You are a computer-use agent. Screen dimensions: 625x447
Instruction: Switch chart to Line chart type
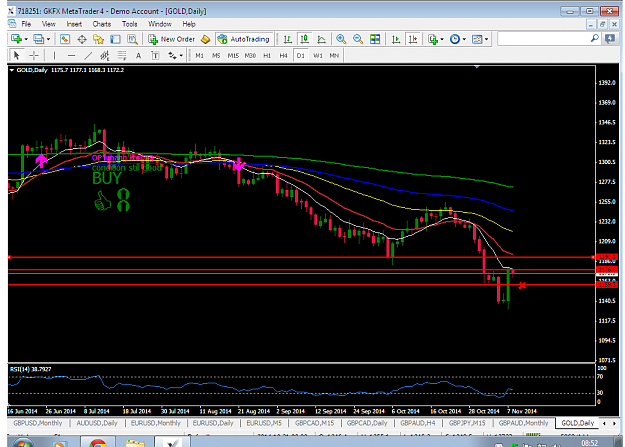(x=321, y=39)
